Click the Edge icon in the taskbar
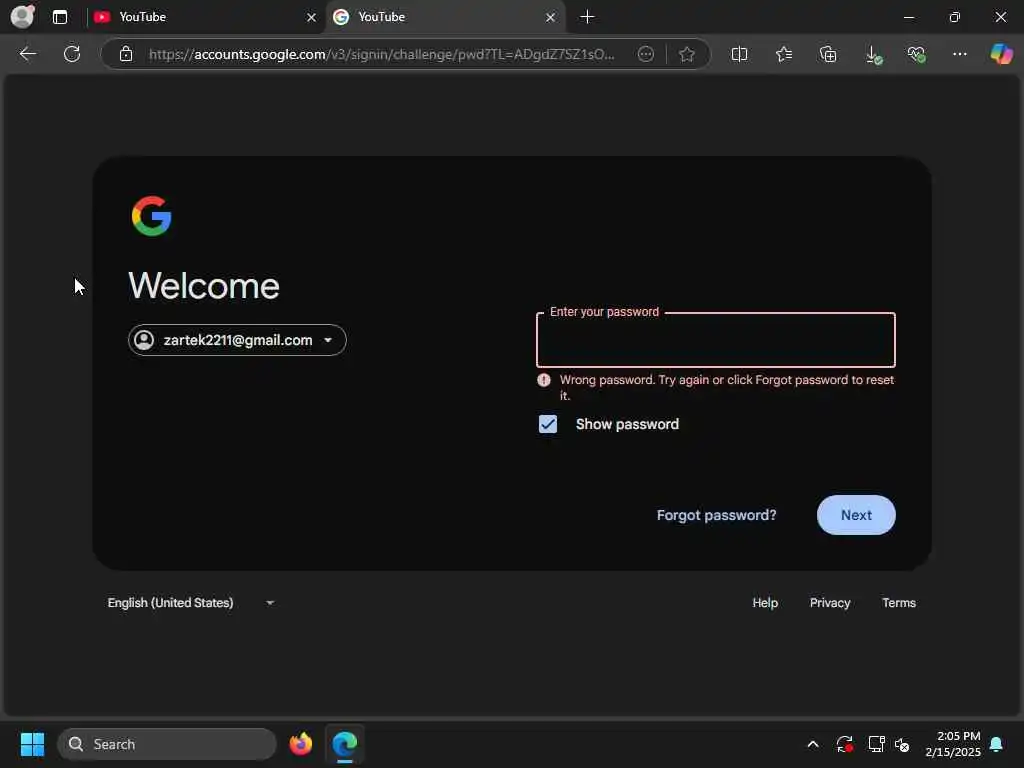Screen dimensions: 1024x768 tap(344, 744)
